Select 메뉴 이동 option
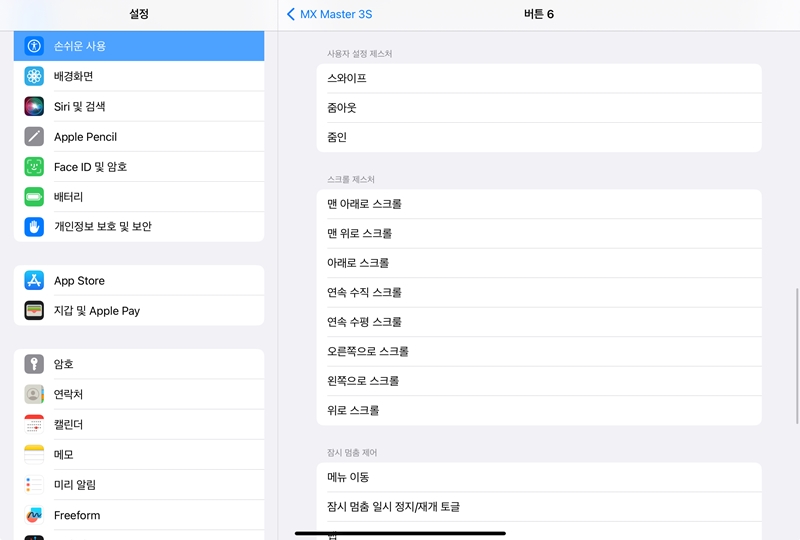Screen dimensions: 800x540 point(539,477)
